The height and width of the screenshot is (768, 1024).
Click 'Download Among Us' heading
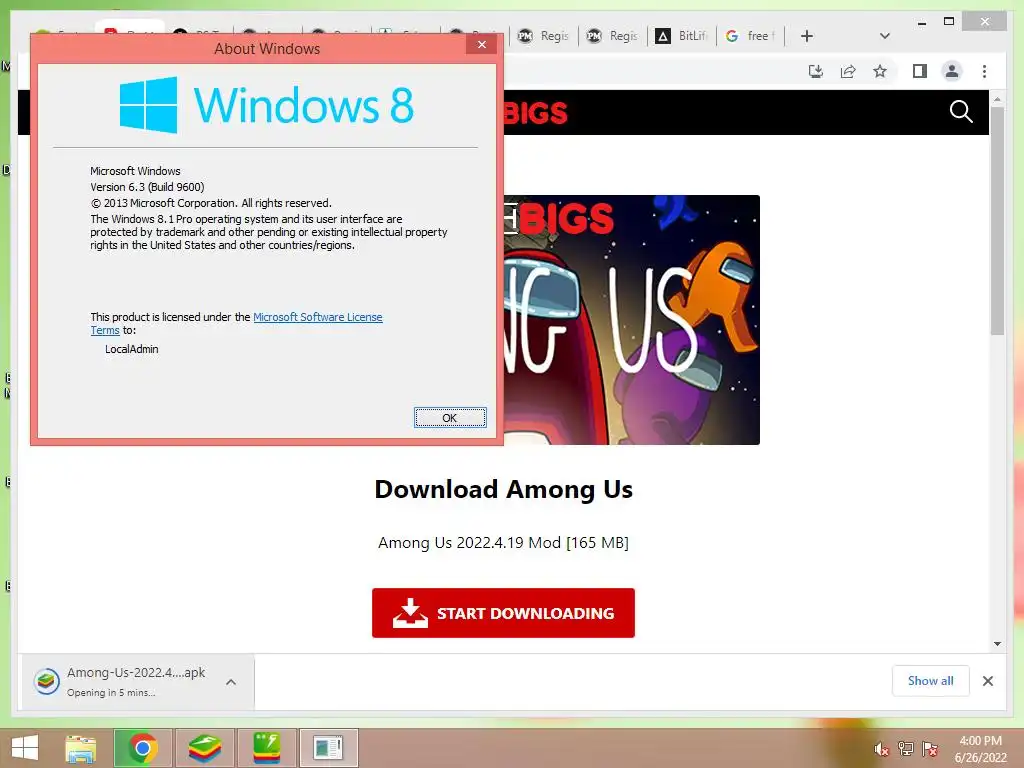[504, 488]
